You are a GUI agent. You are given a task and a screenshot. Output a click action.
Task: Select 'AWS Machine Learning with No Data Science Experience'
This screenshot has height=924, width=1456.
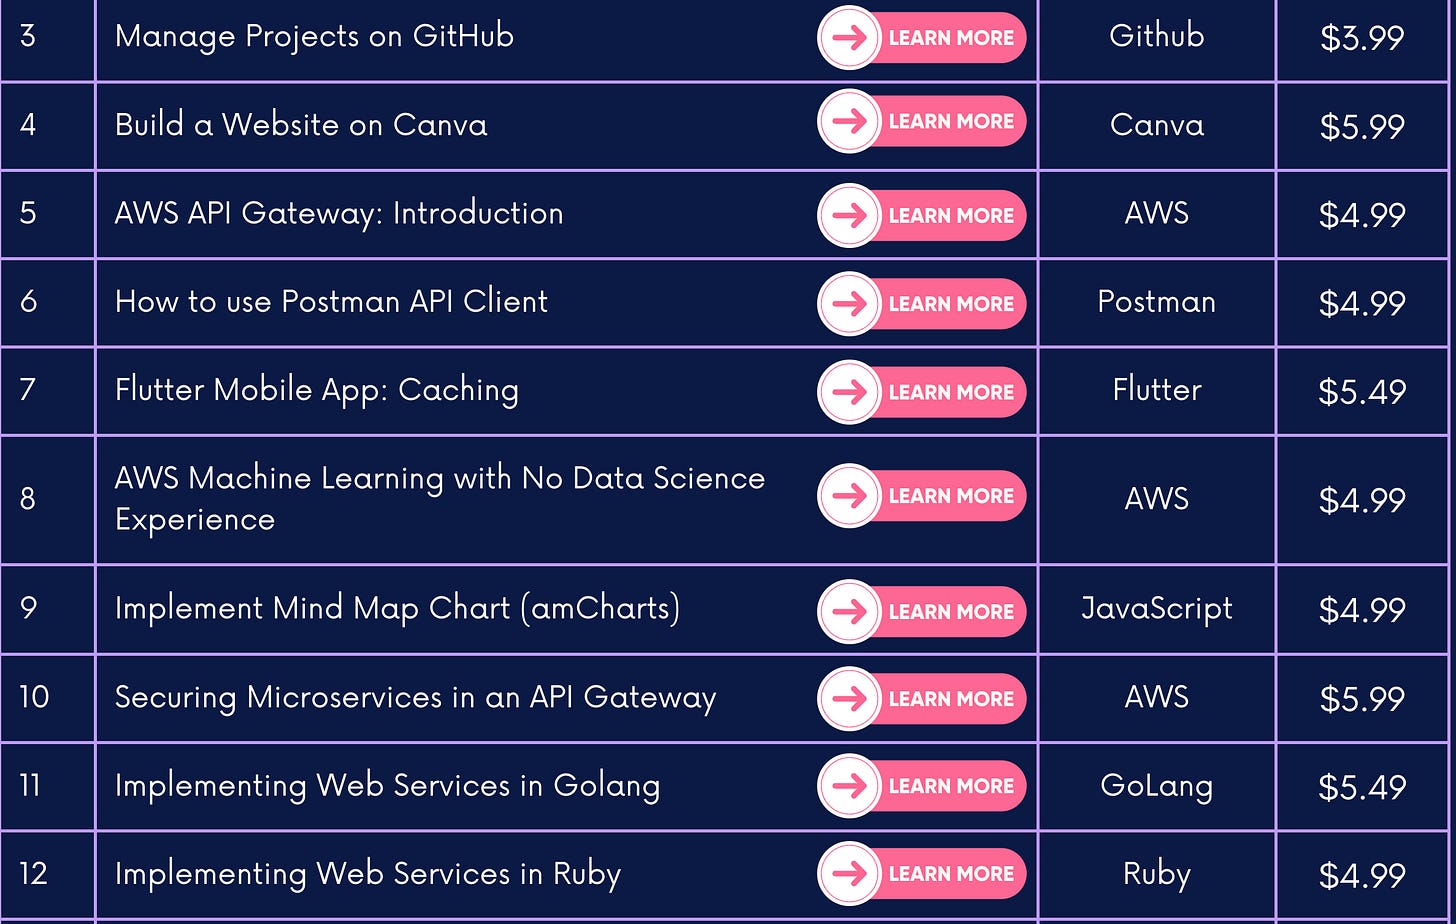tap(440, 498)
